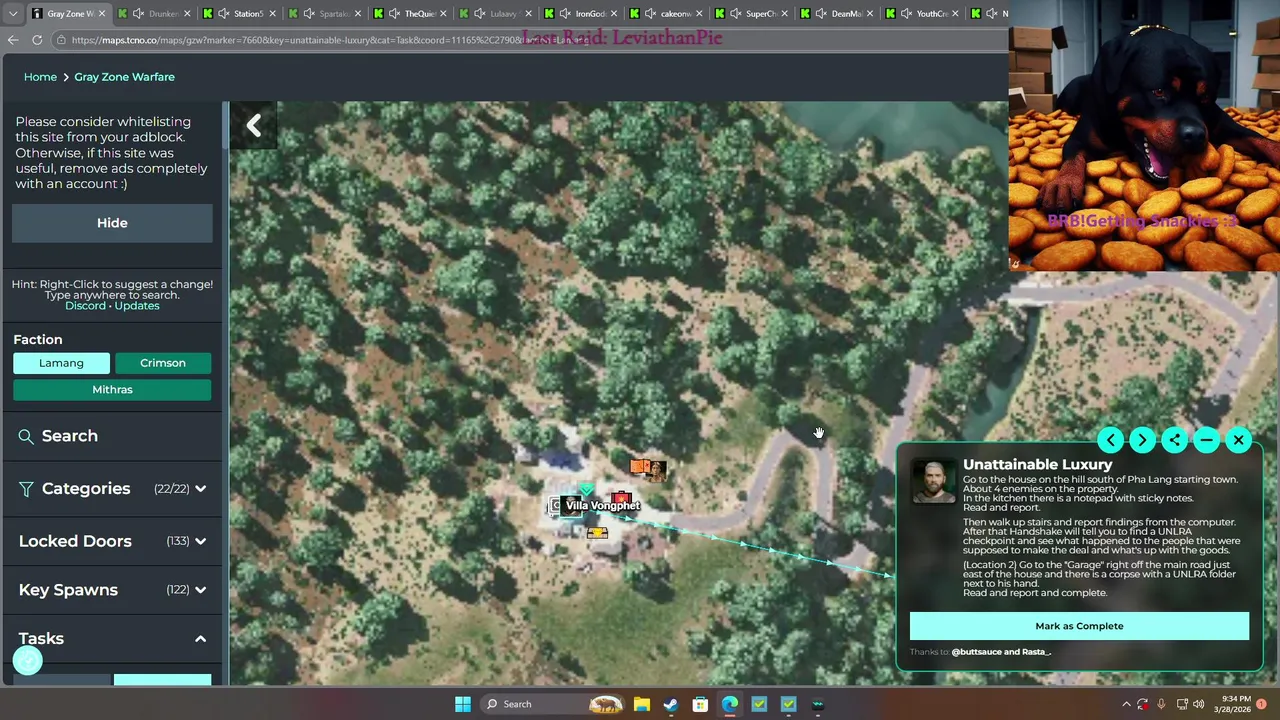The height and width of the screenshot is (720, 1280).
Task: Click the browser back arrow
Action: (x=13, y=40)
